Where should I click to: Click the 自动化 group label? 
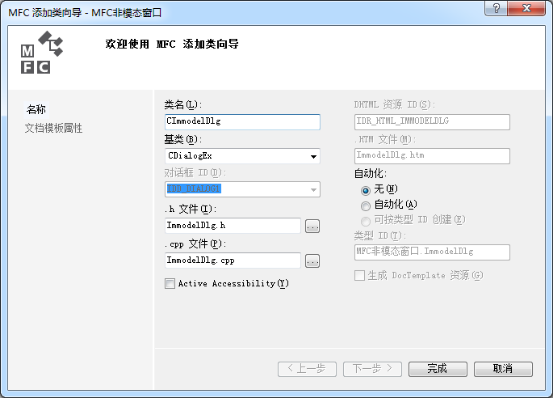370,173
